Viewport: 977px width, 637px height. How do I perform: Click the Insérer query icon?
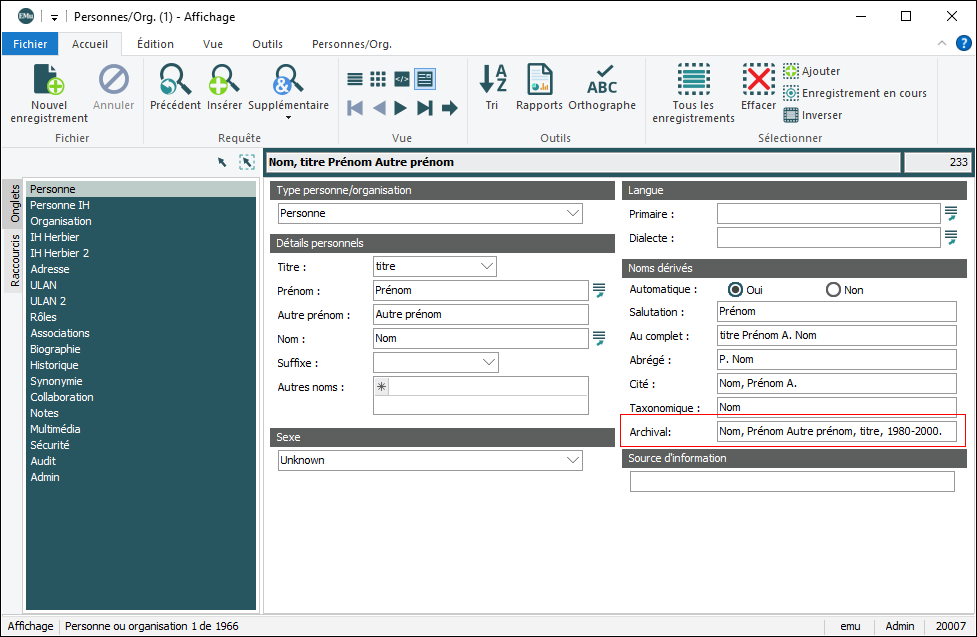pyautogui.click(x=224, y=80)
